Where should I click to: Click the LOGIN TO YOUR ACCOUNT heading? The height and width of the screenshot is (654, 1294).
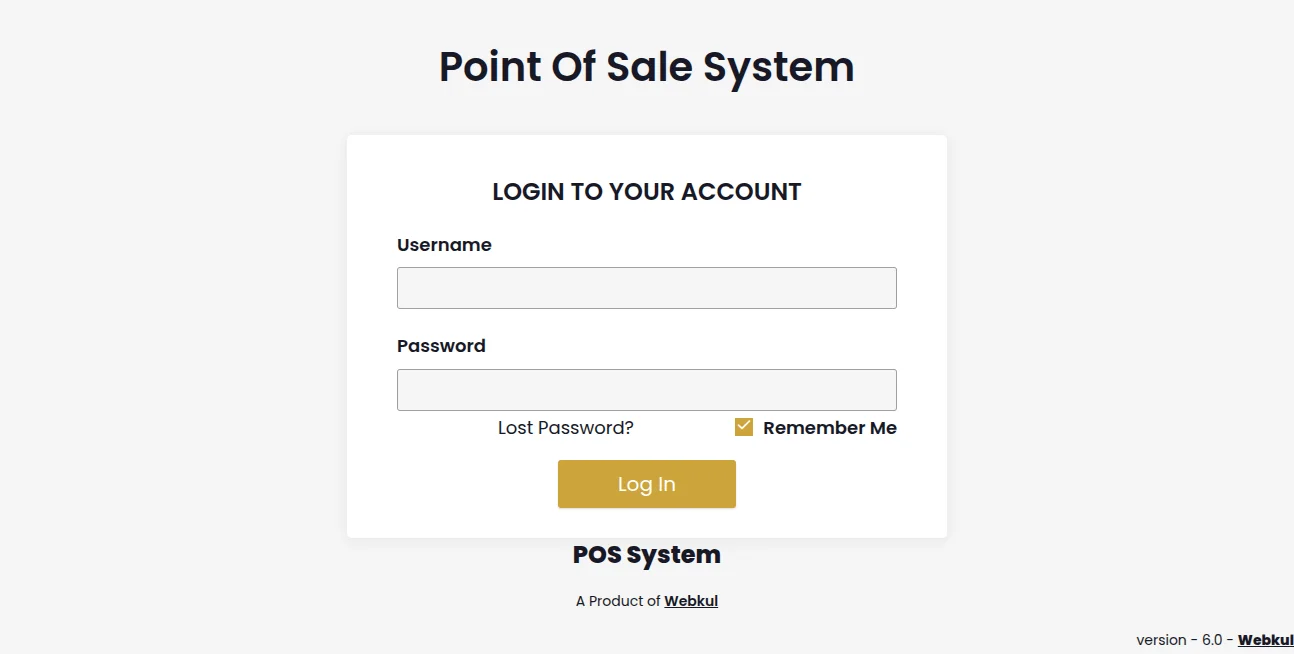click(x=646, y=191)
